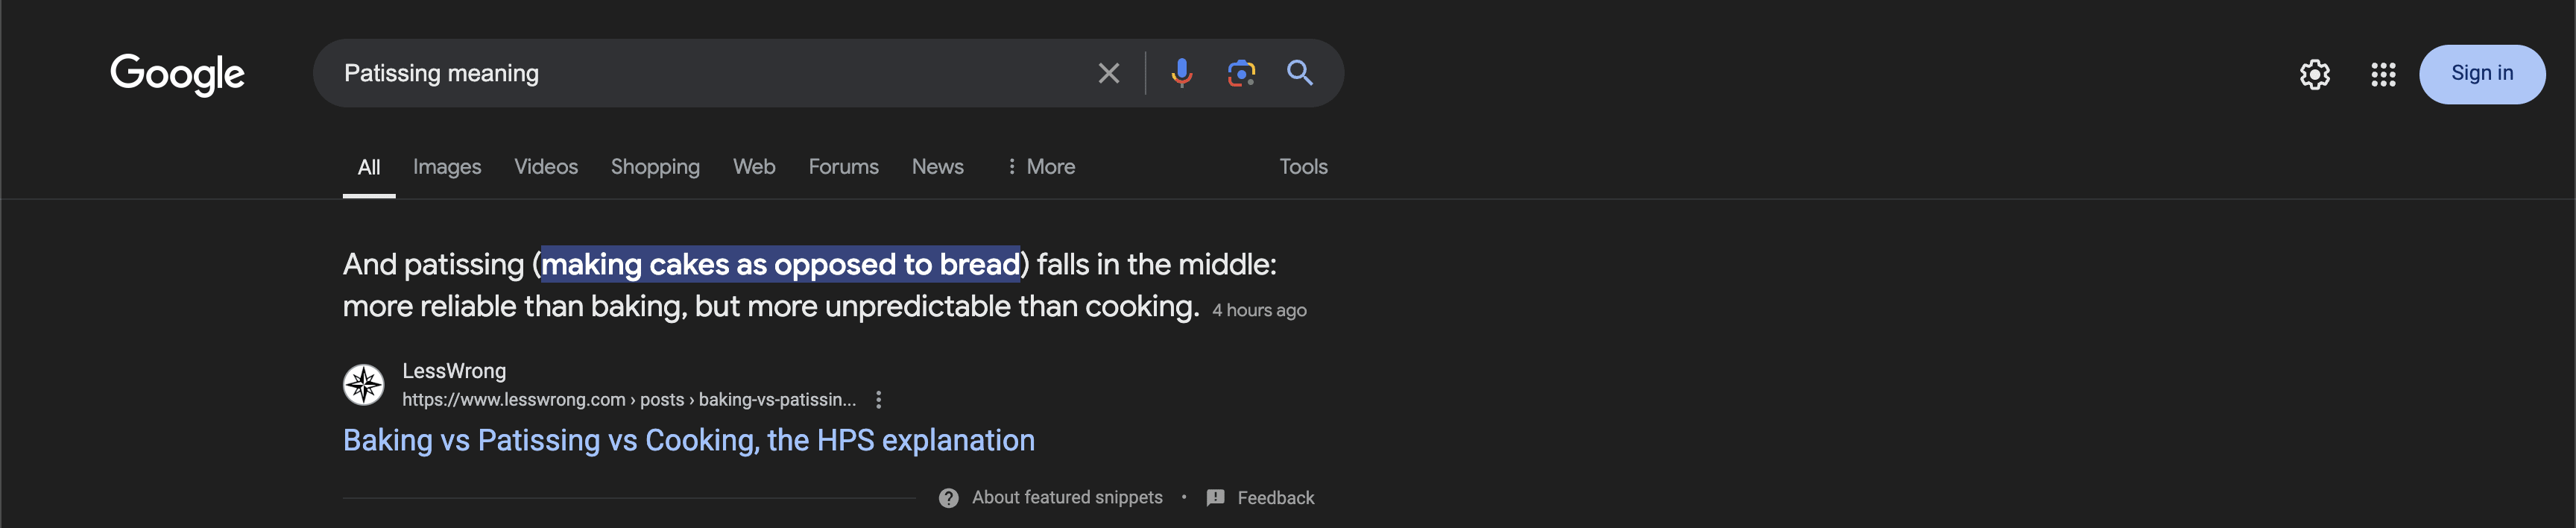Image resolution: width=2576 pixels, height=528 pixels.
Task: Start voice search with microphone icon
Action: 1181,73
